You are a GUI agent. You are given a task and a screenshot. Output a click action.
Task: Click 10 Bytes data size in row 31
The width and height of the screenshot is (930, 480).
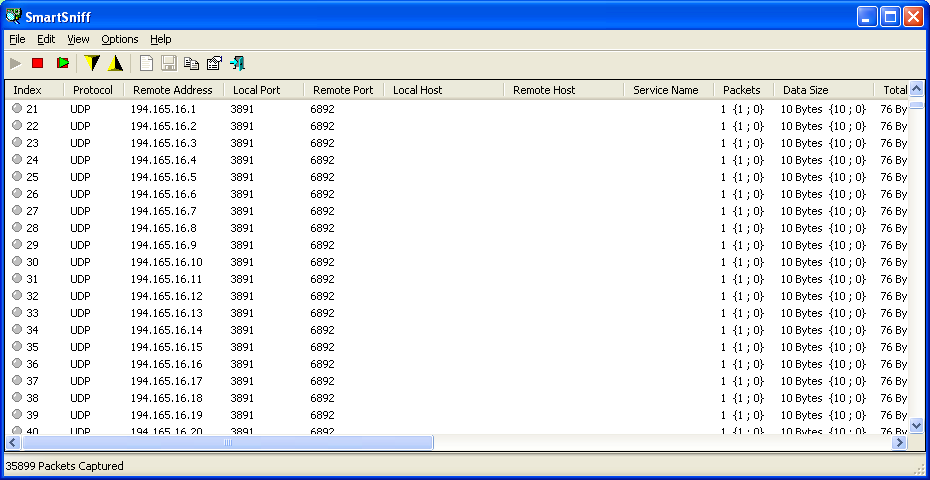[823, 279]
